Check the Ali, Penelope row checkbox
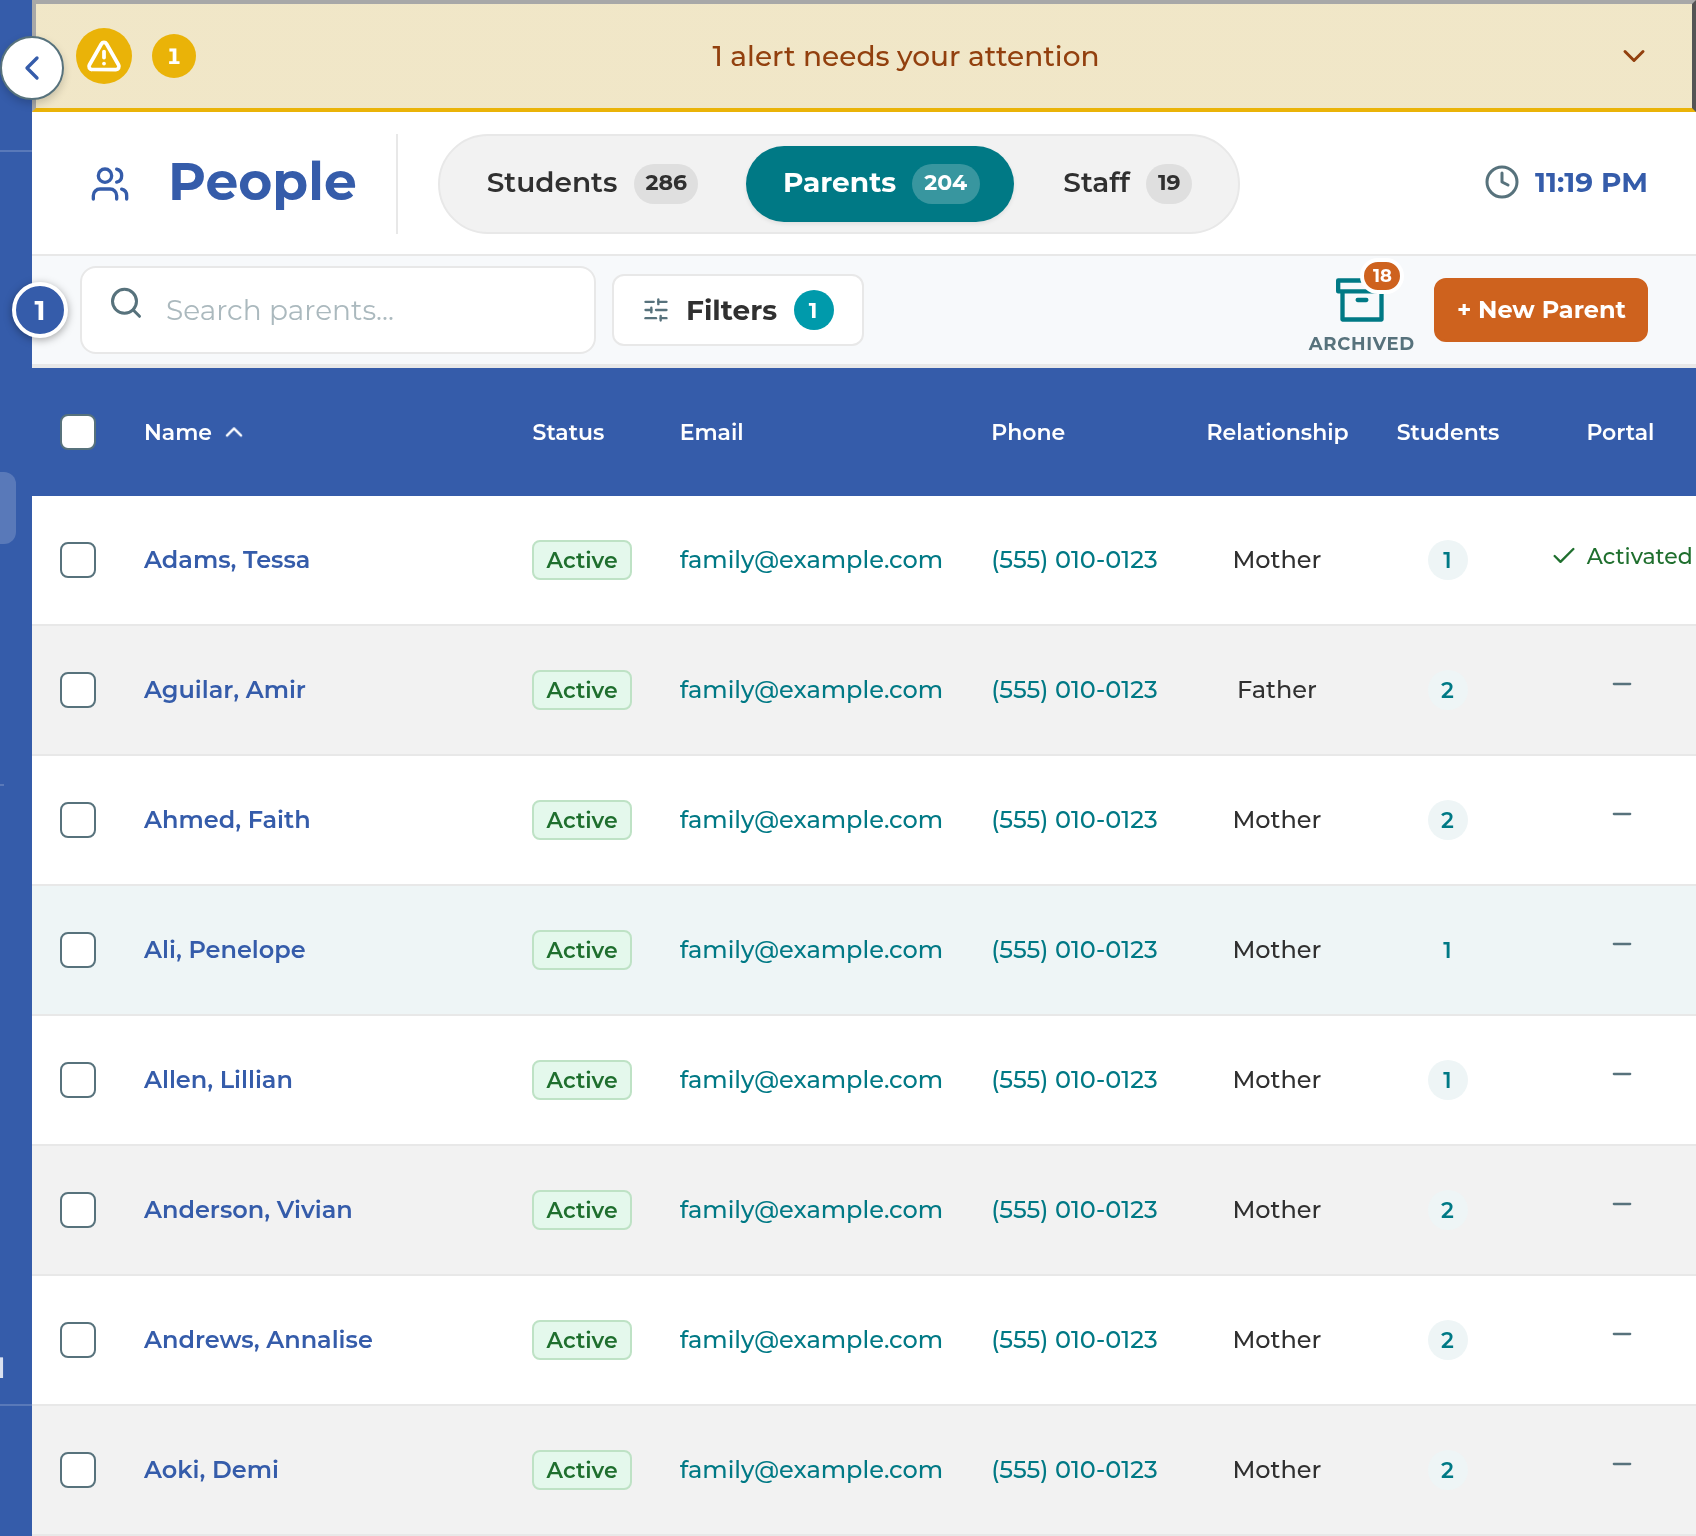Viewport: 1696px width, 1536px height. 78,950
